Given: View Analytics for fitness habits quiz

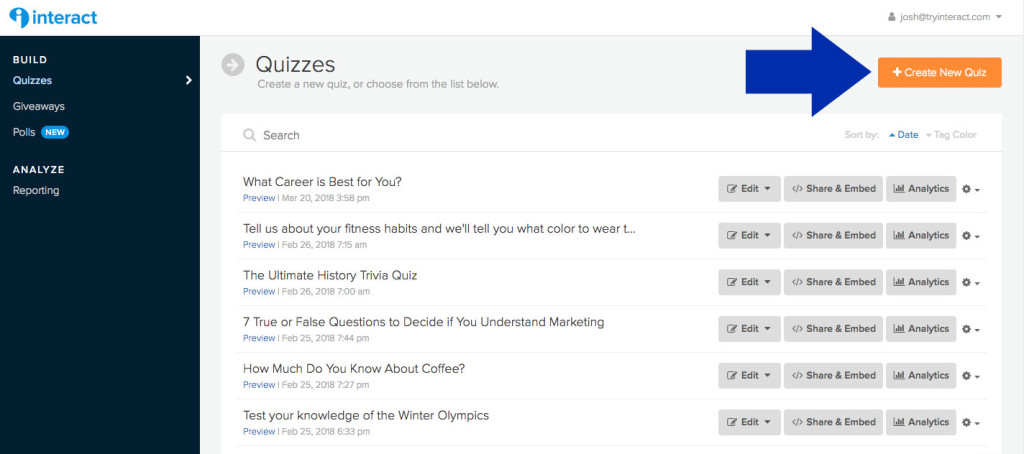Looking at the screenshot, I should click(x=921, y=235).
